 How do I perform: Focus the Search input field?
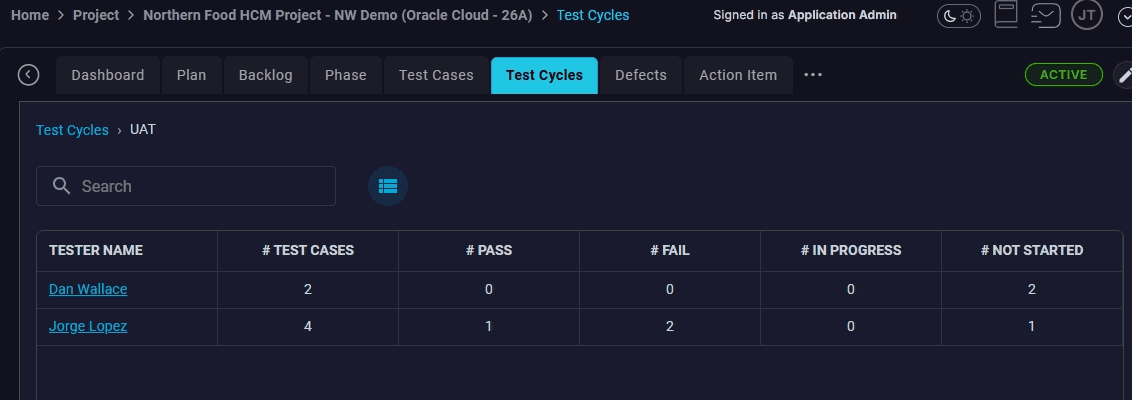pyautogui.click(x=186, y=186)
